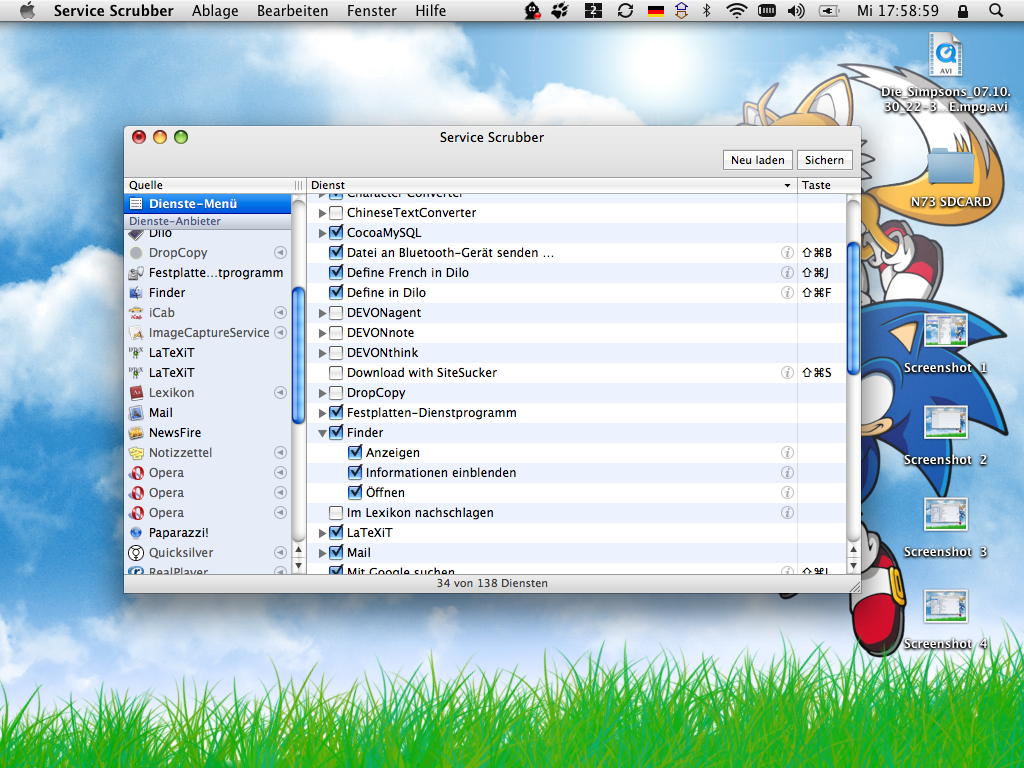Click the Mail icon in the source list
Image resolution: width=1024 pixels, height=768 pixels.
click(x=136, y=413)
